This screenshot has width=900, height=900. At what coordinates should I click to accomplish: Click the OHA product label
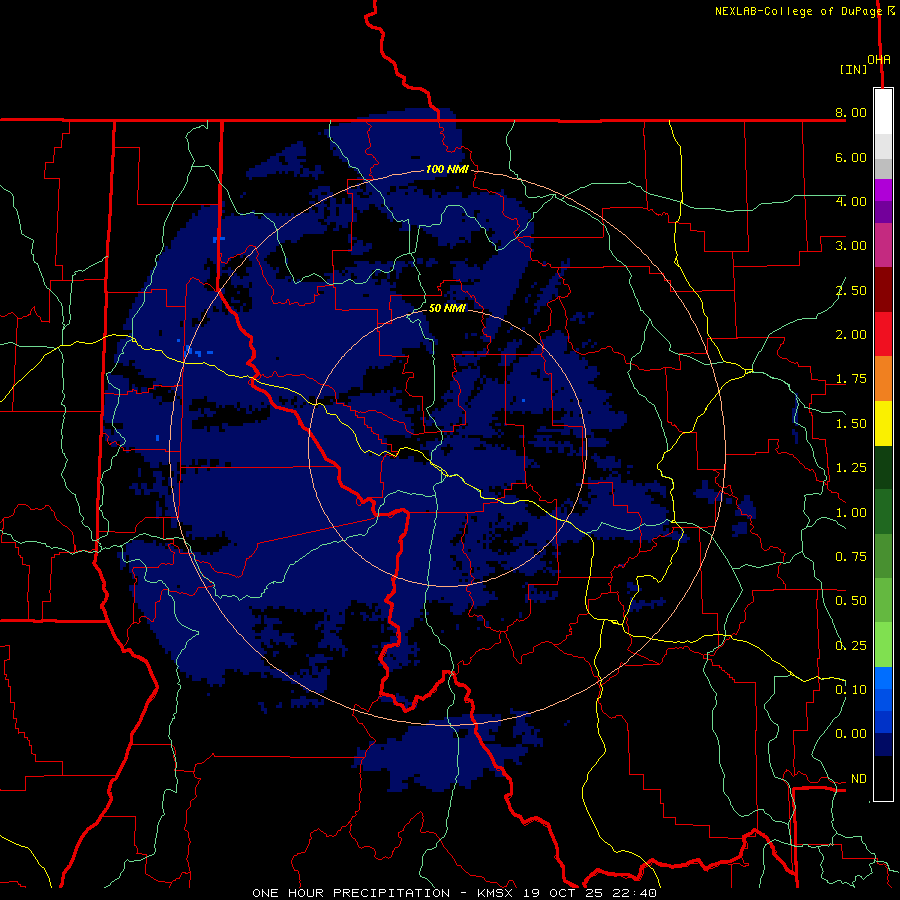coord(879,60)
